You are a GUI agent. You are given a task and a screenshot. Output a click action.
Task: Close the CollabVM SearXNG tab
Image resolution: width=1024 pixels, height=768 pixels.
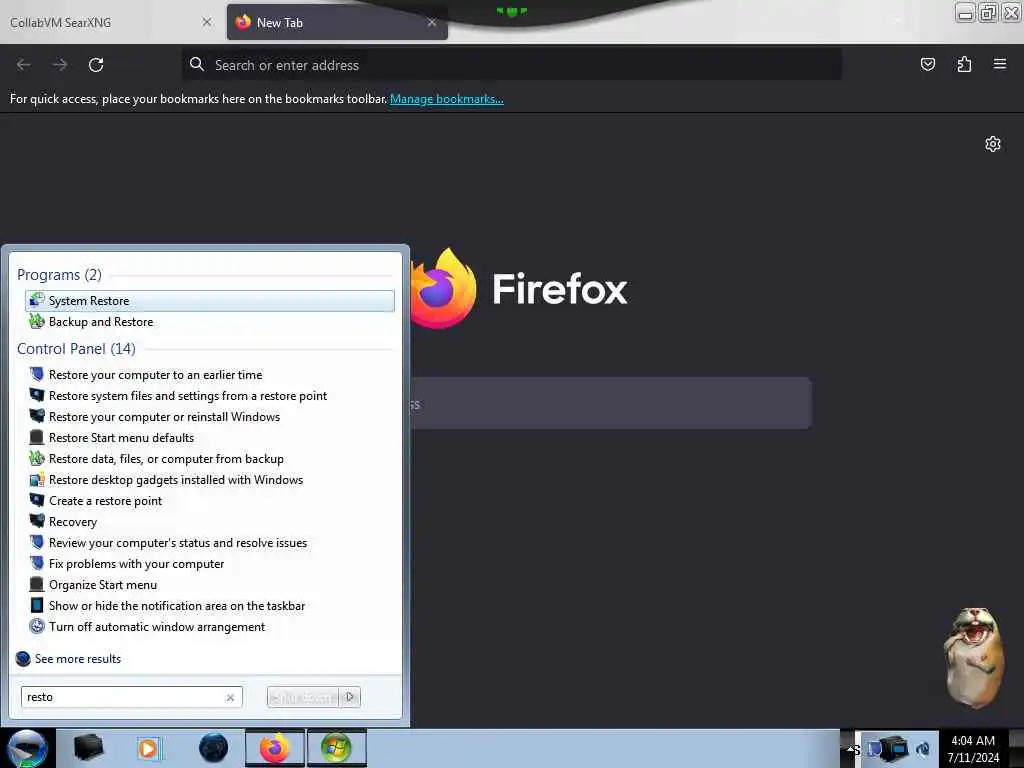[x=207, y=22]
